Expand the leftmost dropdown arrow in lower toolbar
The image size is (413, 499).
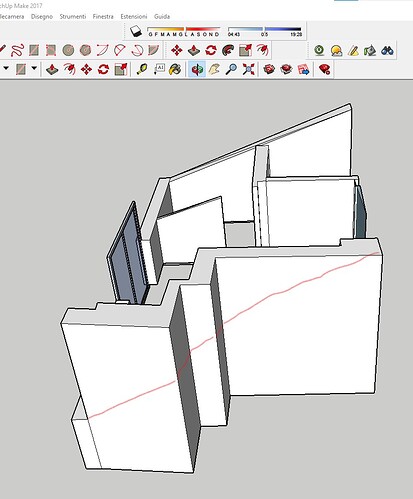pos(6,68)
